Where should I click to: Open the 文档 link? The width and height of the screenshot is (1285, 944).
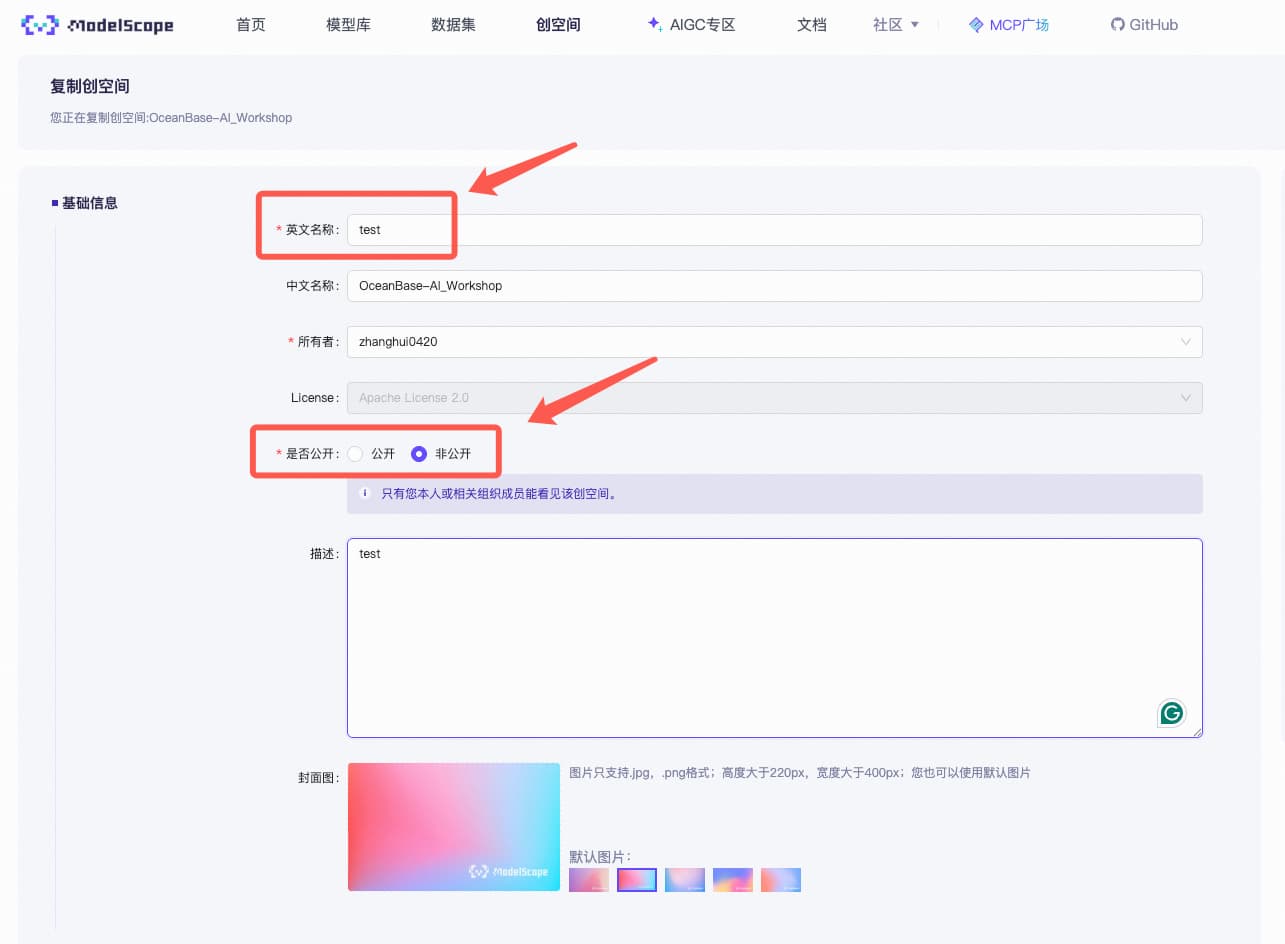point(812,25)
